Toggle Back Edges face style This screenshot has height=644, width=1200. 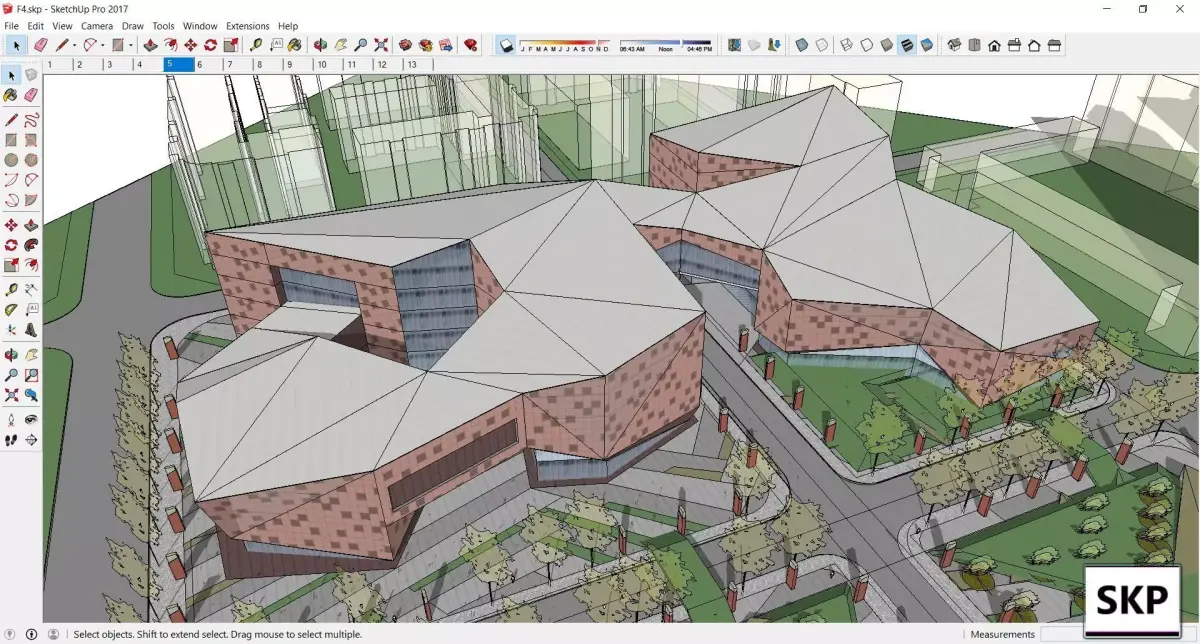pos(821,45)
